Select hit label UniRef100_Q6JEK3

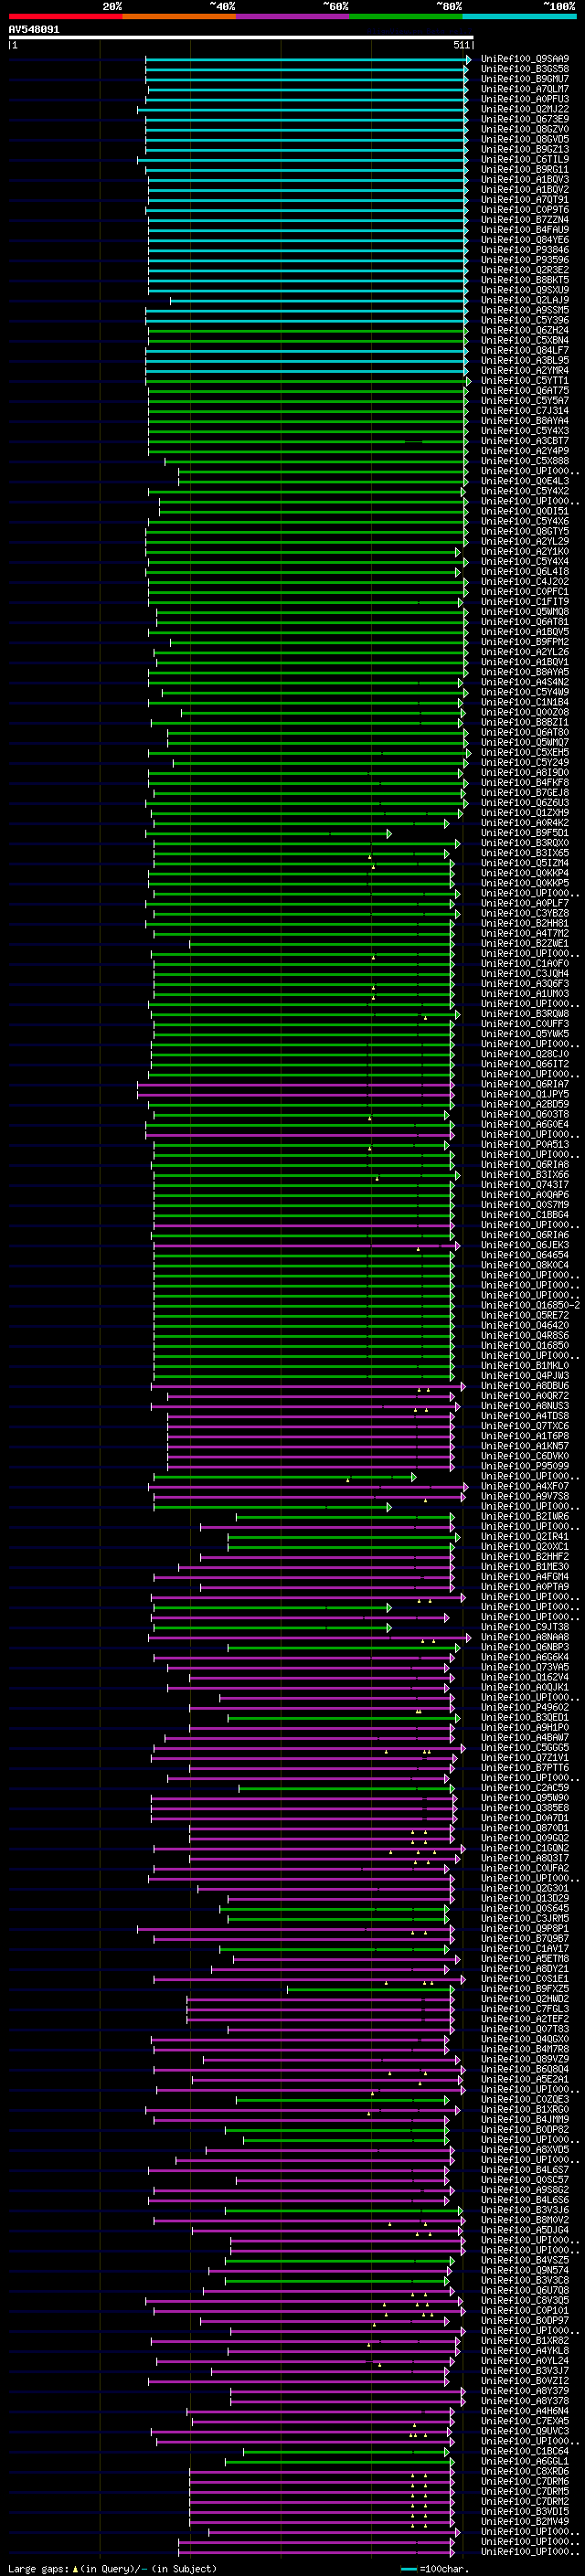pyautogui.click(x=525, y=1245)
